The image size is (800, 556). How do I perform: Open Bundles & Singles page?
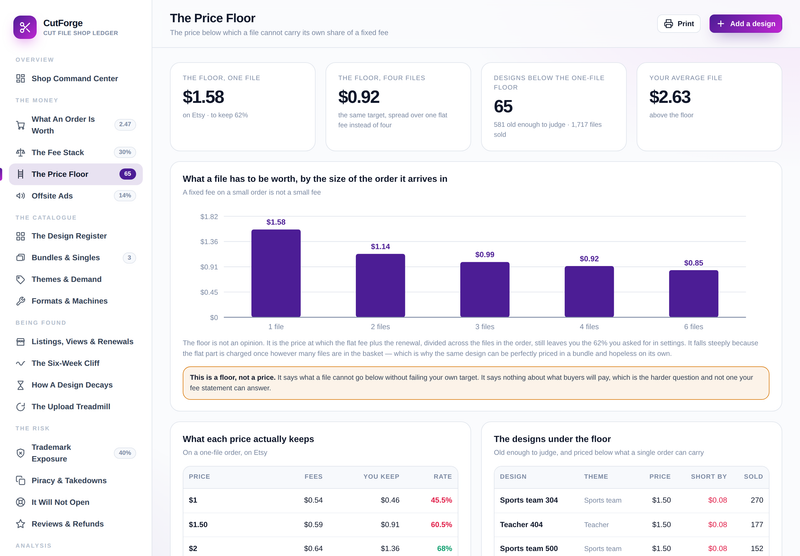(x=76, y=258)
